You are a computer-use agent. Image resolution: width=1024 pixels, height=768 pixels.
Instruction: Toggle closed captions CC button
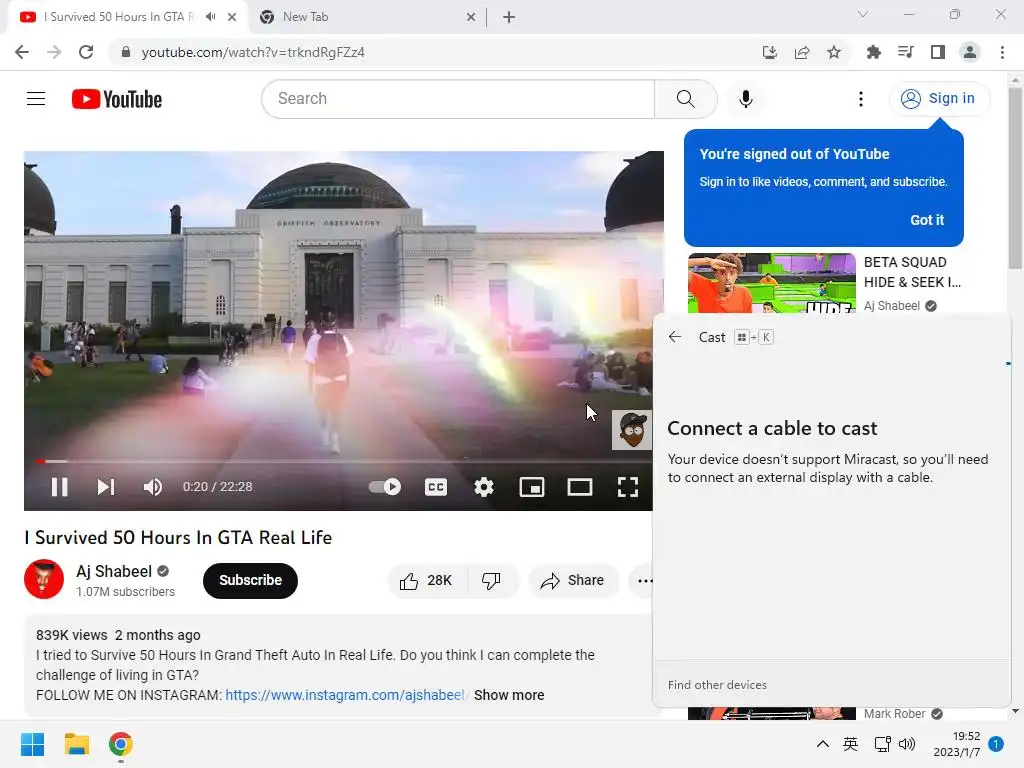(x=436, y=487)
